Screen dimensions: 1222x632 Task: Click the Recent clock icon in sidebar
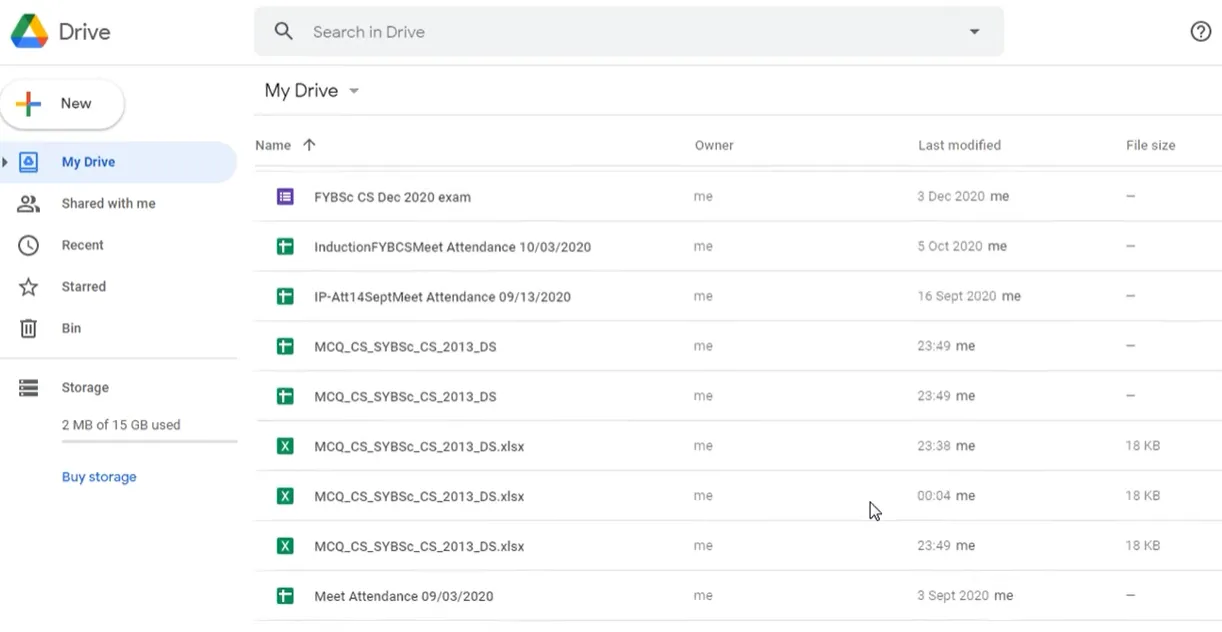29,245
